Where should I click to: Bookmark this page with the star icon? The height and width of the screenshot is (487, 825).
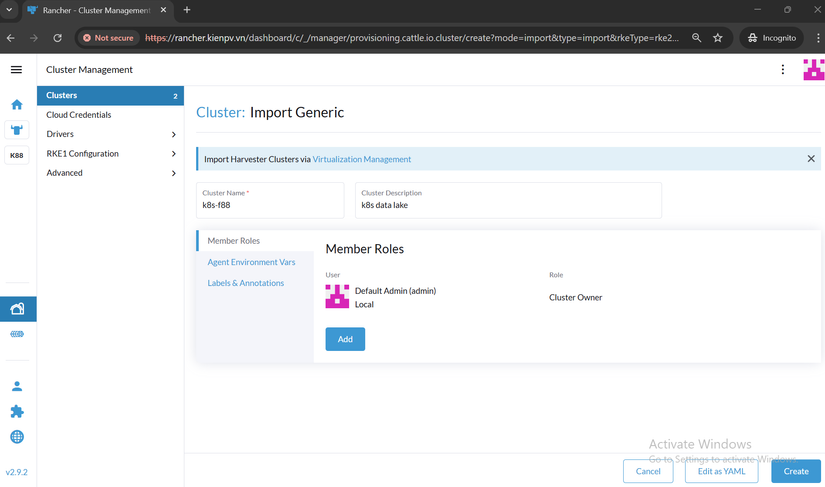[718, 38]
